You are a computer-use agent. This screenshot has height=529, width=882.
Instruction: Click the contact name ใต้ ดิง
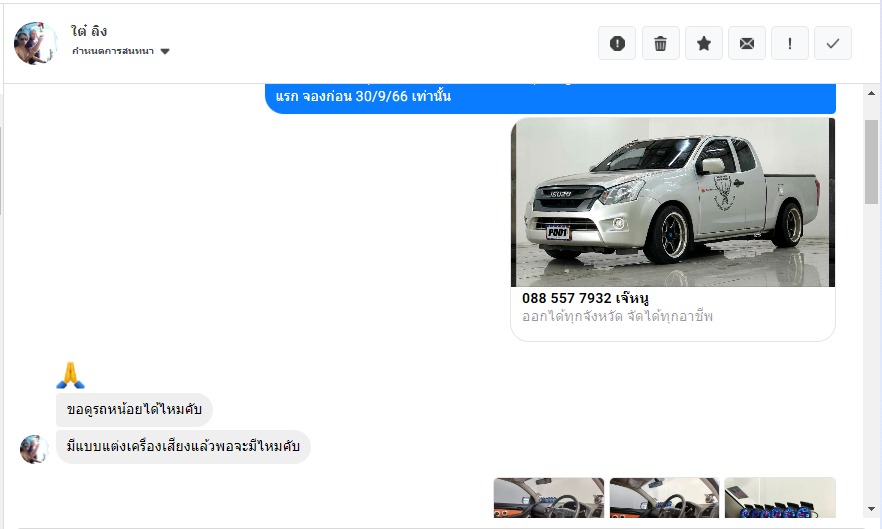89,31
